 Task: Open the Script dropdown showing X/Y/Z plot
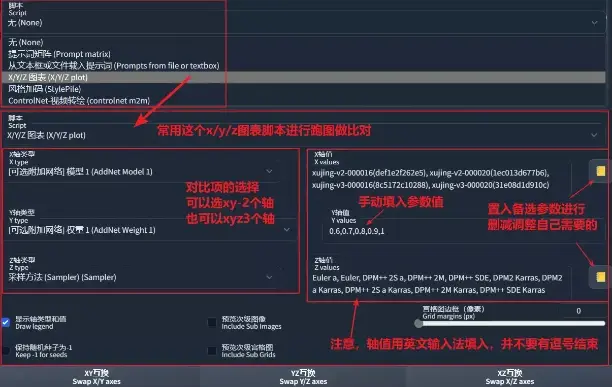(x=303, y=135)
